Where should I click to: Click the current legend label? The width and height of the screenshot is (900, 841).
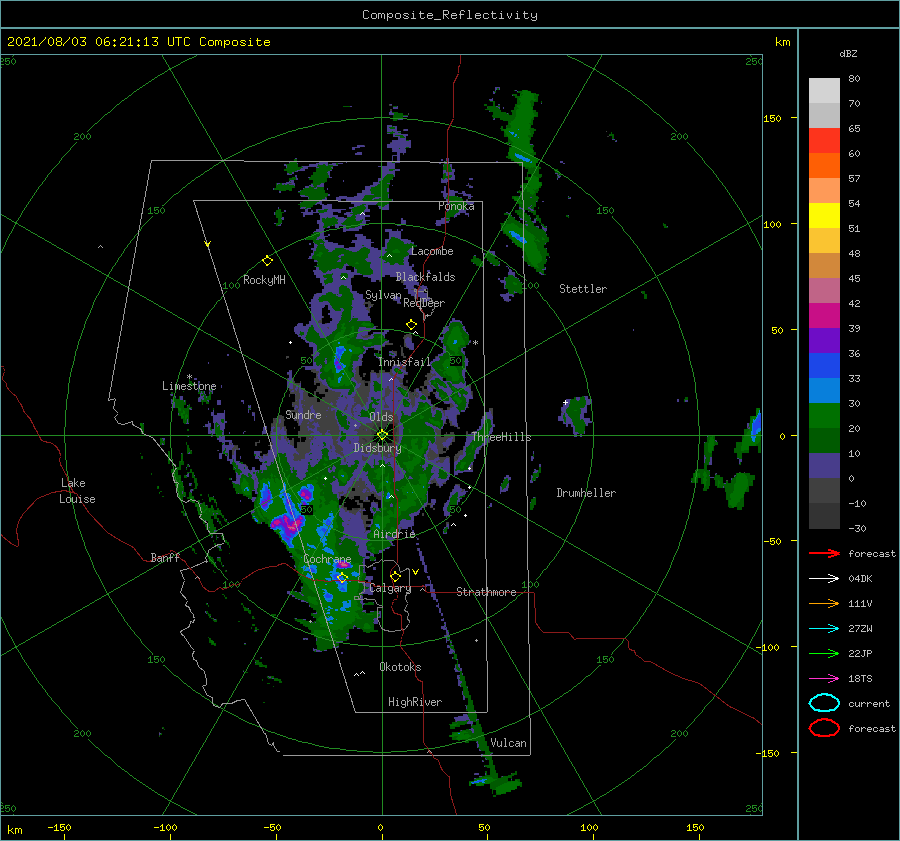(x=869, y=704)
